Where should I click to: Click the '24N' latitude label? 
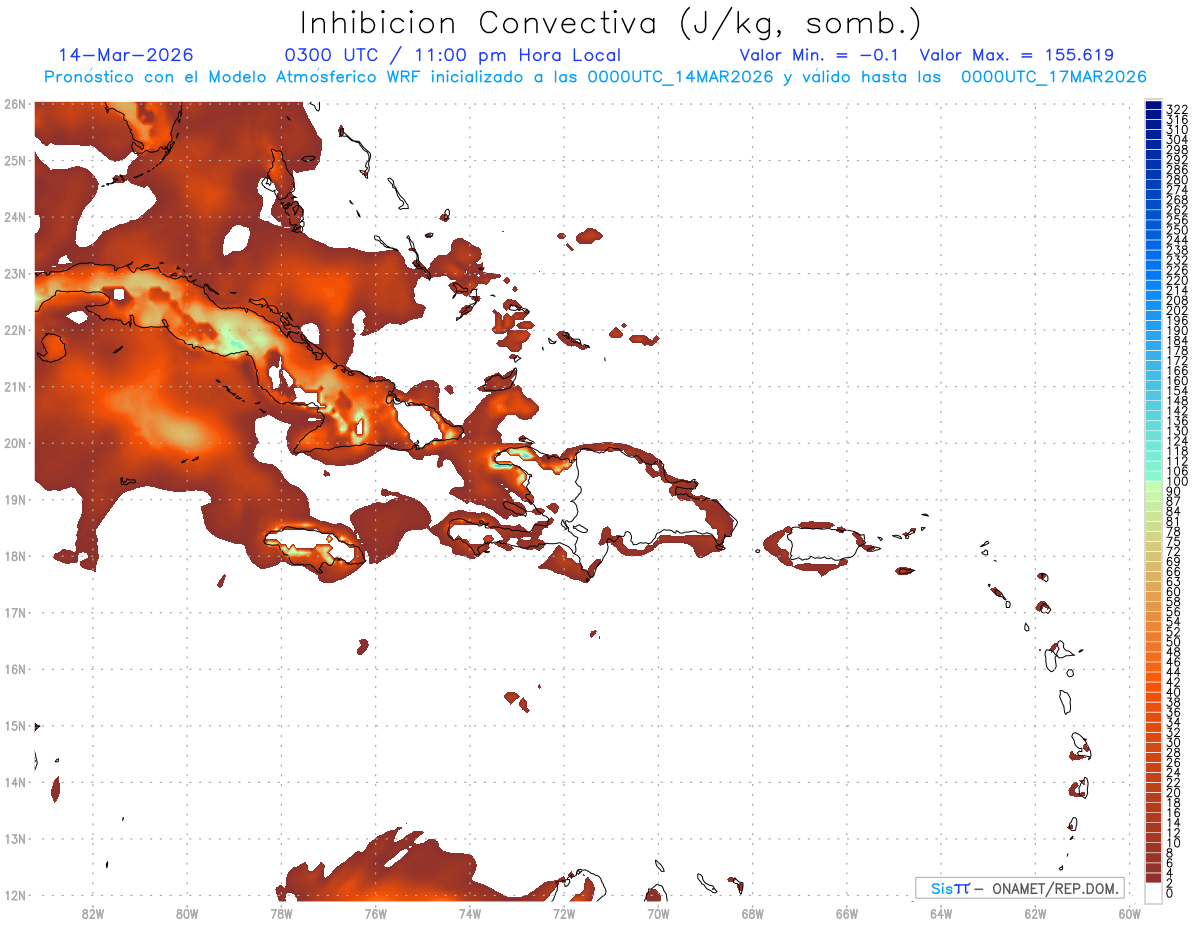14,216
